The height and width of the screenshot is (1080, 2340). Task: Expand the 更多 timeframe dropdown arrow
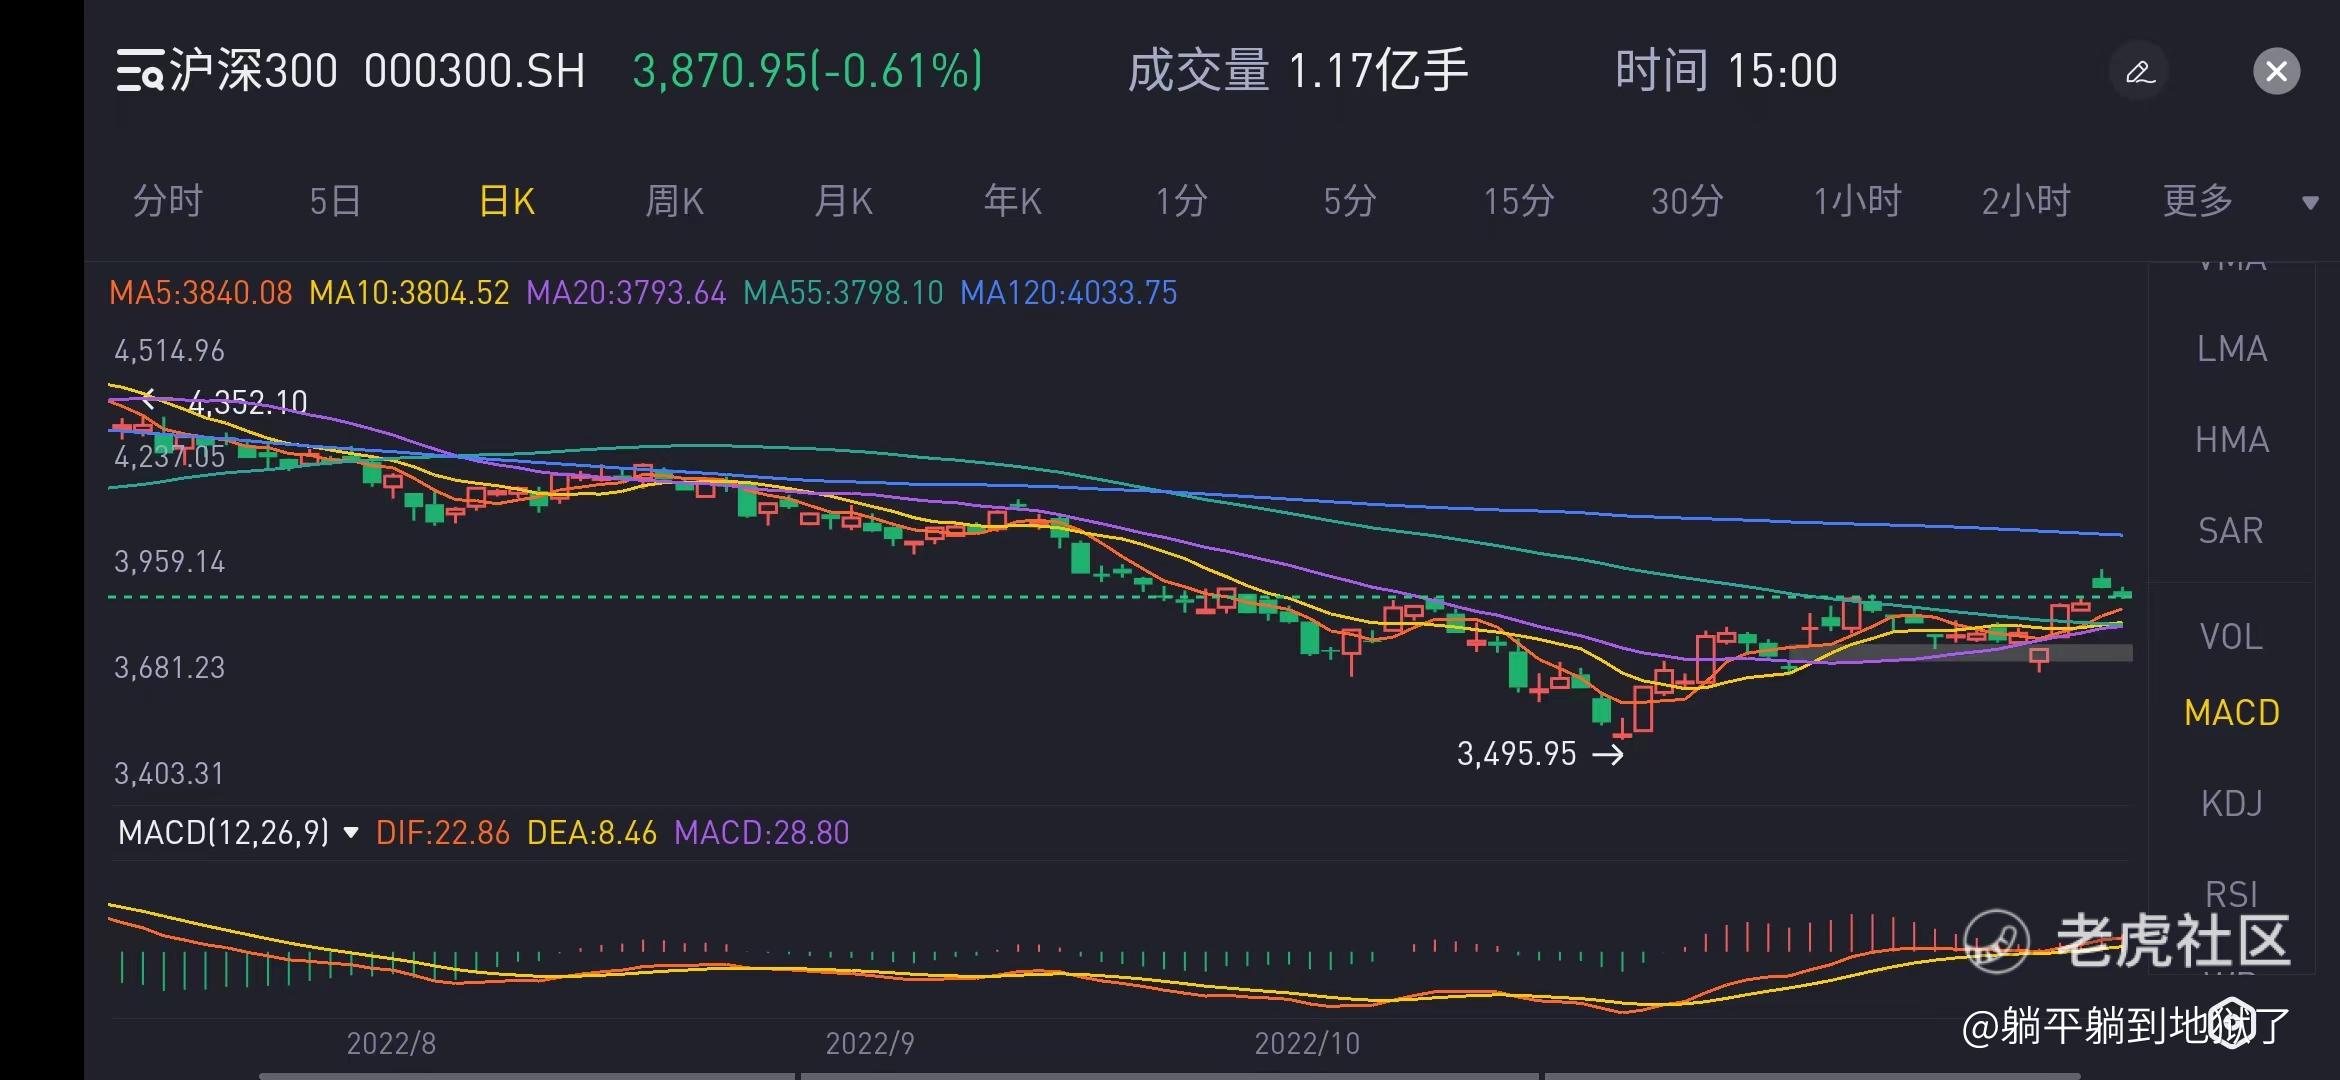click(x=2310, y=203)
